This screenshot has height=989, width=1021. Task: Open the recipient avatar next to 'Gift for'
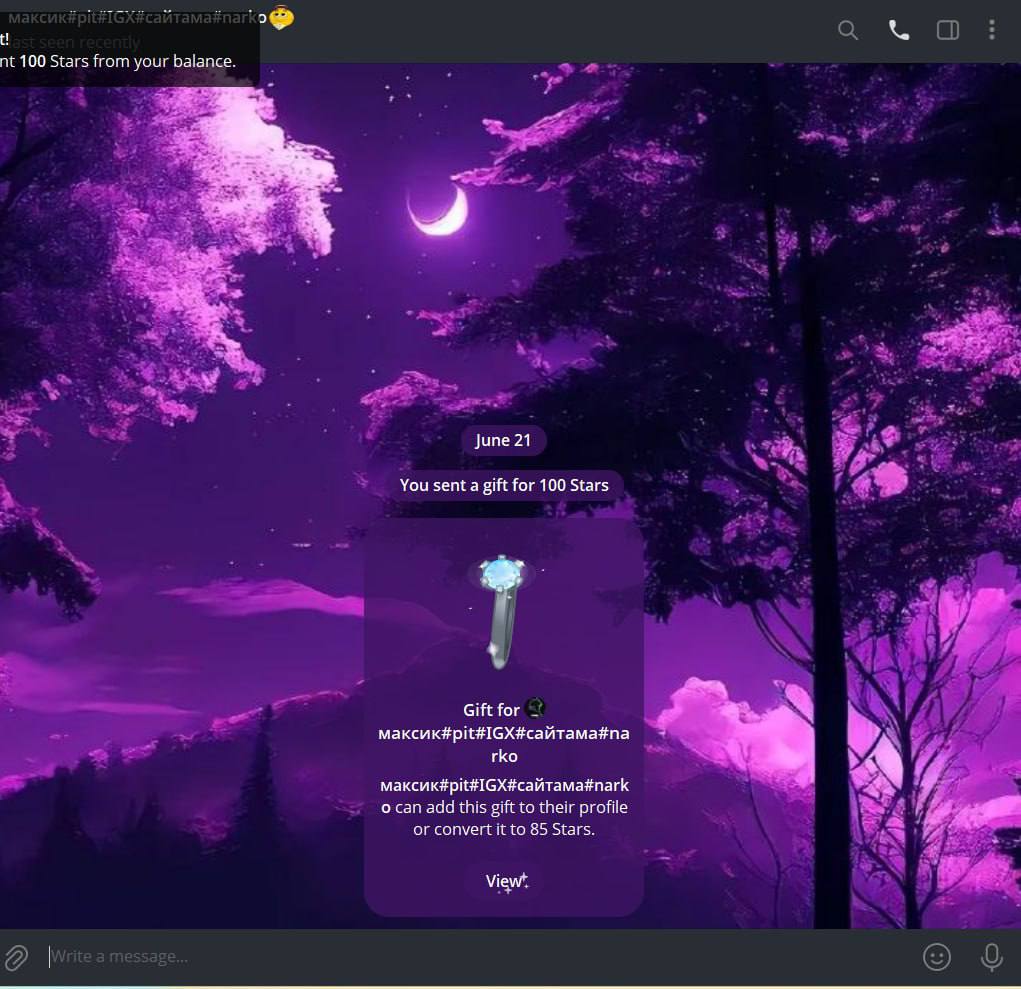coord(535,707)
